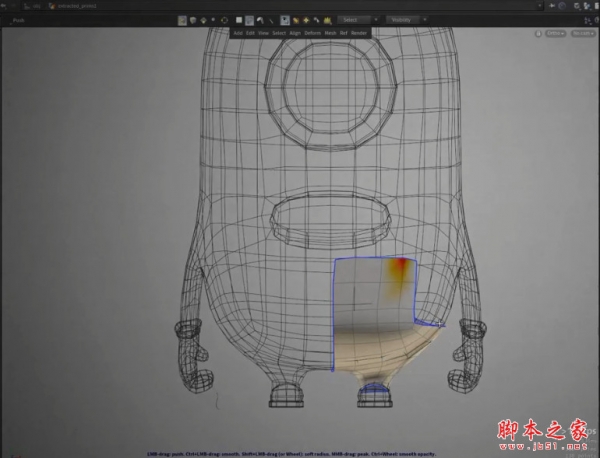Click the curved hook-shaped tool icon
The height and width of the screenshot is (458, 600).
point(260,20)
